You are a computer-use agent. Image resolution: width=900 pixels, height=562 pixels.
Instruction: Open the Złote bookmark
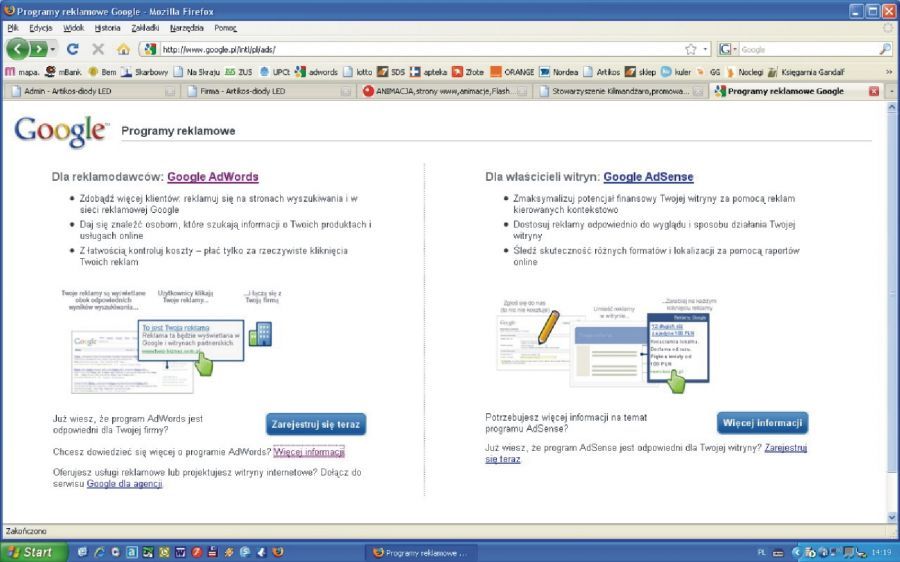pyautogui.click(x=468, y=72)
